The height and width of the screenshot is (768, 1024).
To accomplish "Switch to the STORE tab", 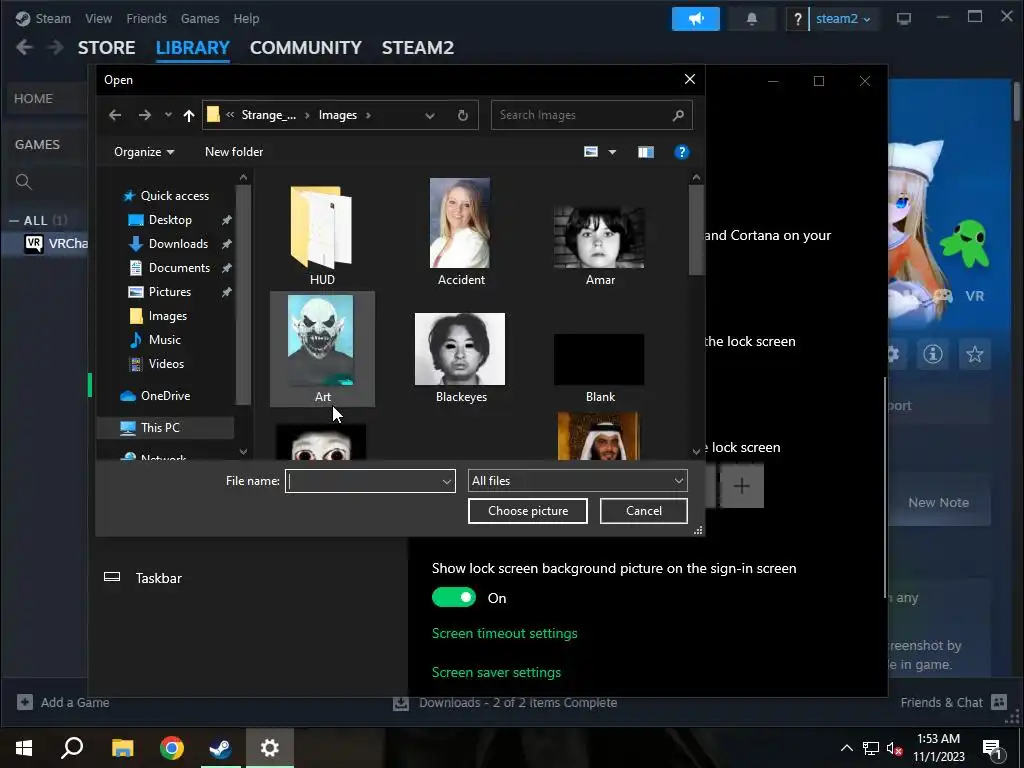I will point(106,48).
